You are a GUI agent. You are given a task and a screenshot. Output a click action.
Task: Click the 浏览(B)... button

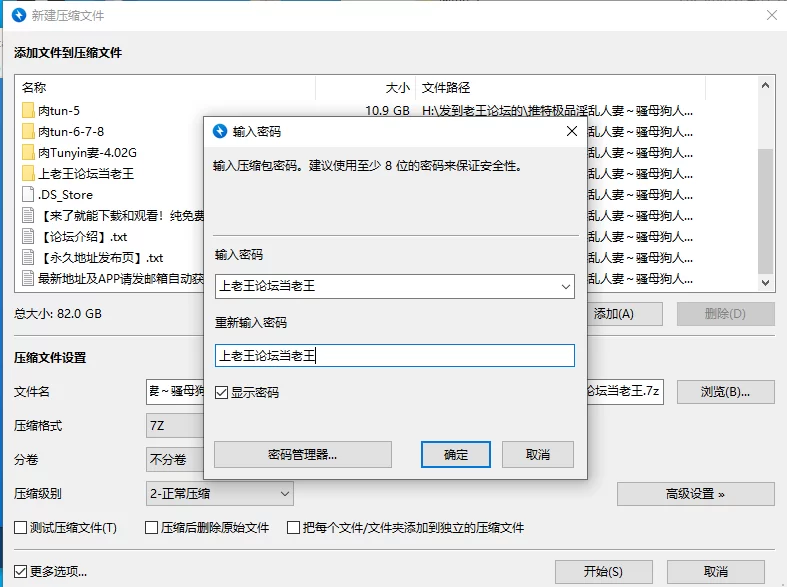pos(725,392)
